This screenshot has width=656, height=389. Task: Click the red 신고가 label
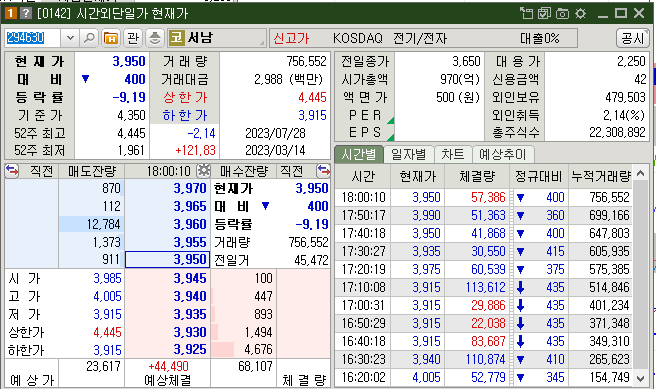tap(291, 38)
